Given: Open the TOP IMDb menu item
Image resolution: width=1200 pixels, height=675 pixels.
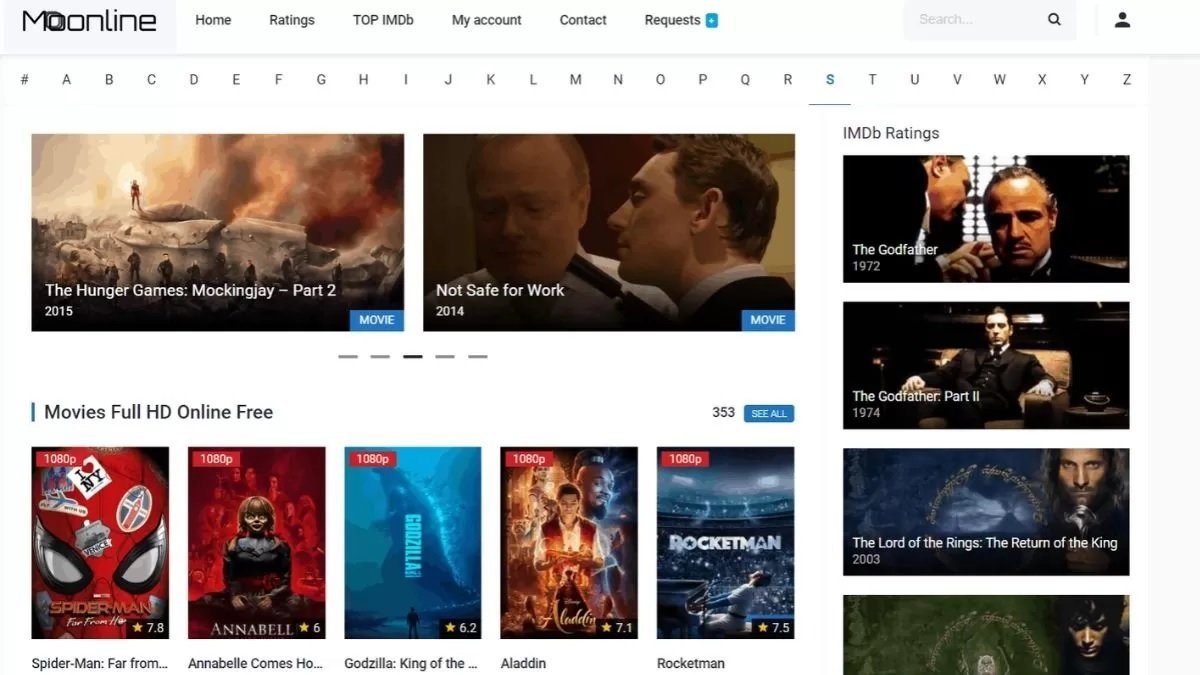Looking at the screenshot, I should tap(383, 20).
